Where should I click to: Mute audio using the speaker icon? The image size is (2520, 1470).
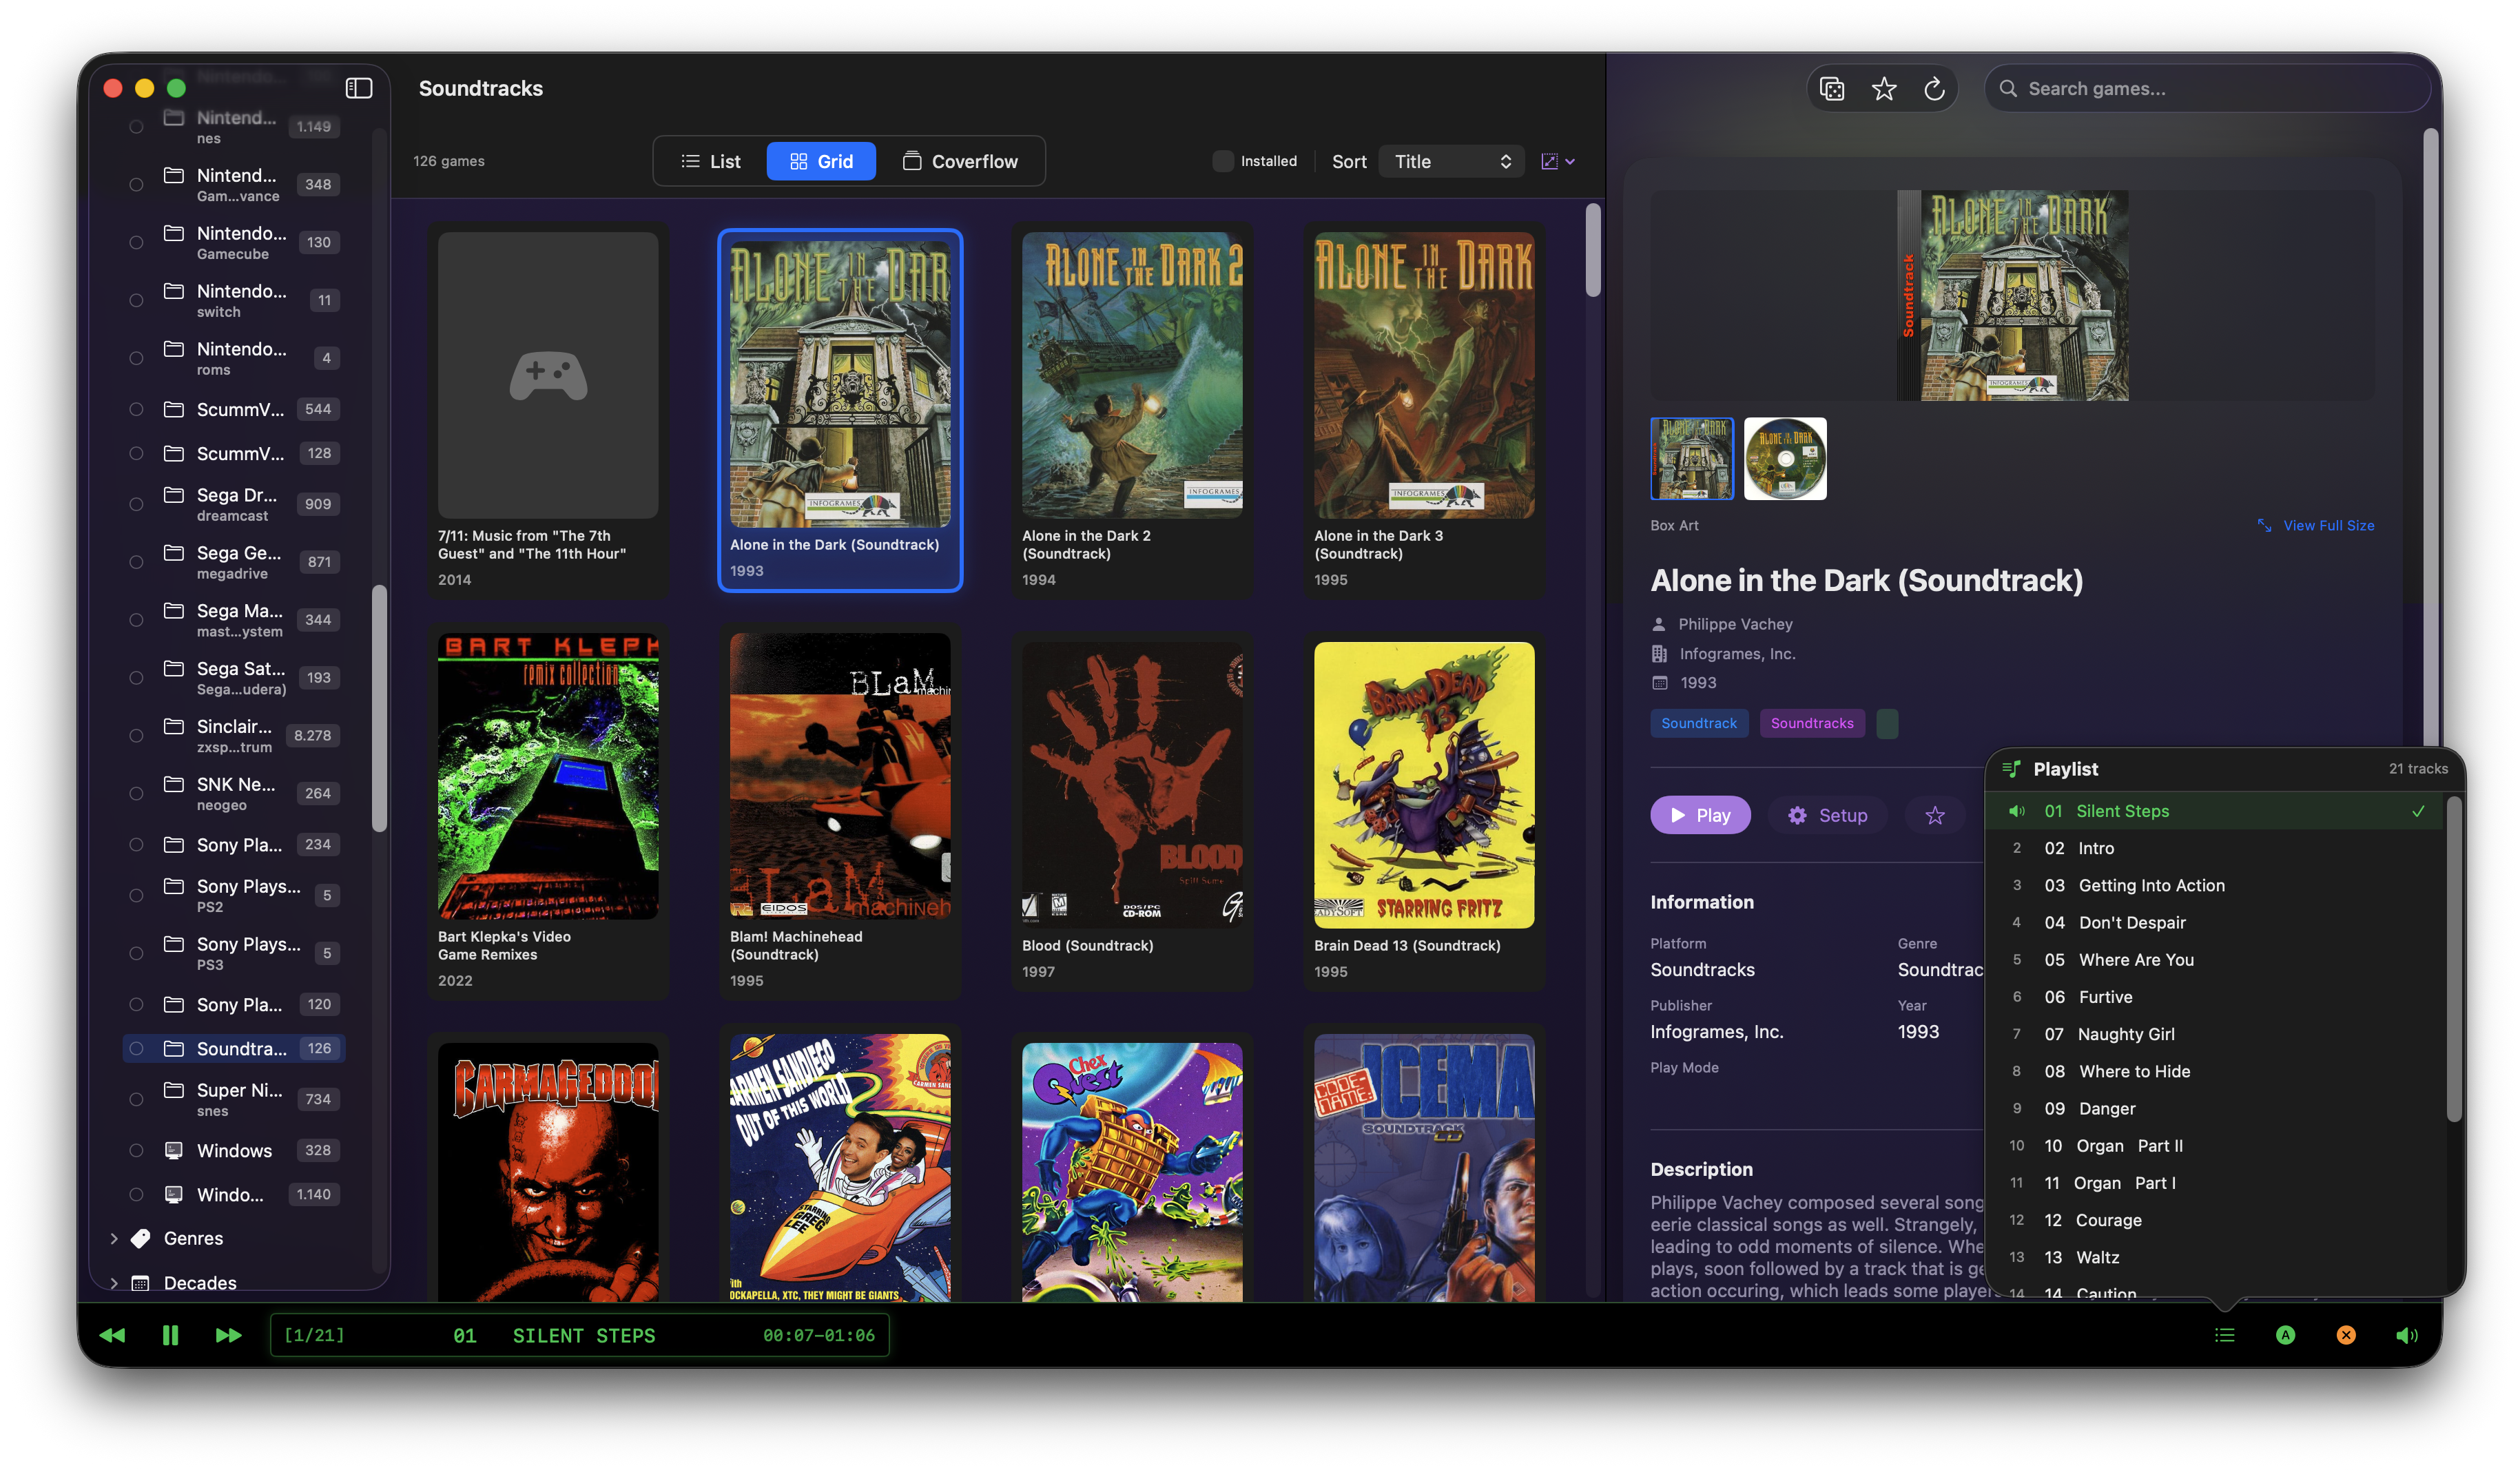pyautogui.click(x=2407, y=1335)
